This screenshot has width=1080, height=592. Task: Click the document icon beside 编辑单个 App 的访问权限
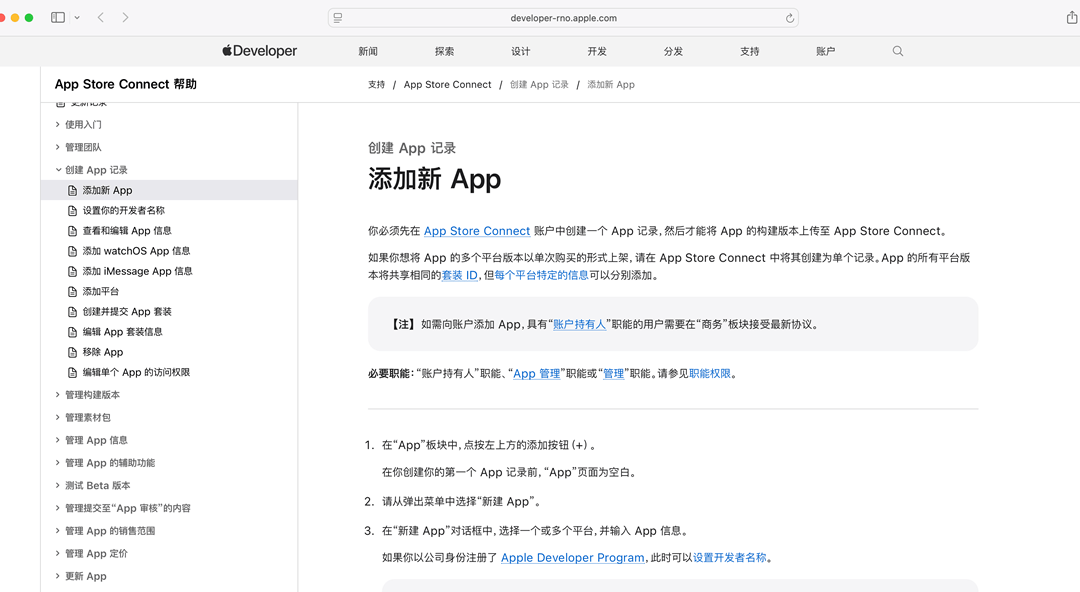click(x=72, y=373)
